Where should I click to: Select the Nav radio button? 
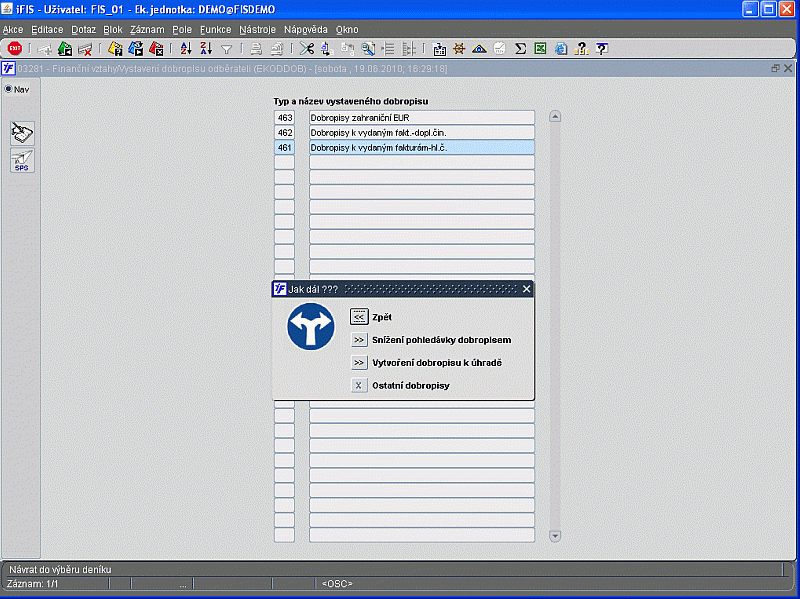pos(9,89)
